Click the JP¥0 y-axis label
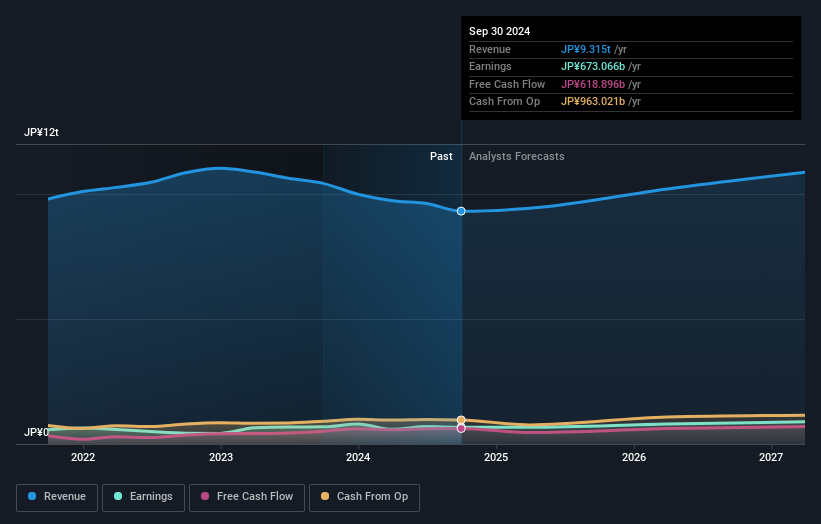Screen dimensions: 821x524 coord(36,432)
